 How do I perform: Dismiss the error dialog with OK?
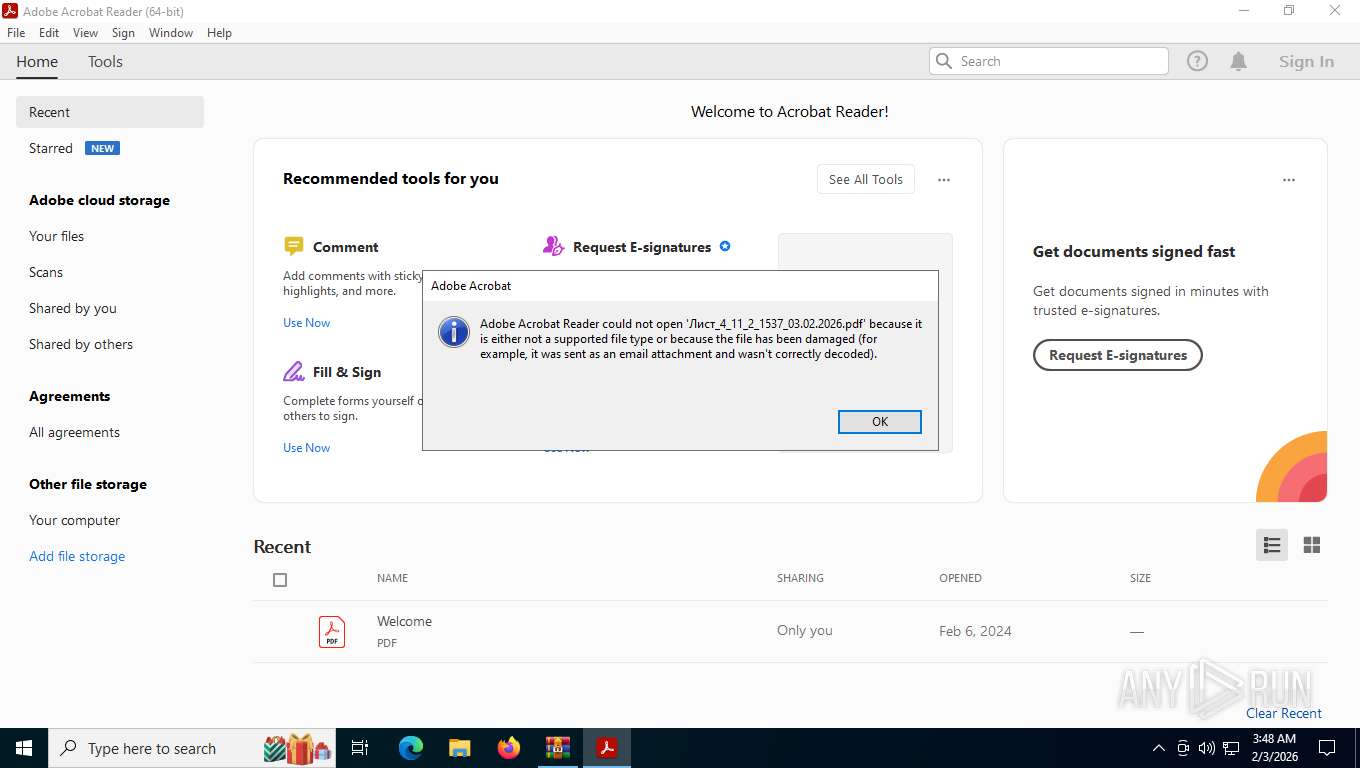tap(880, 421)
